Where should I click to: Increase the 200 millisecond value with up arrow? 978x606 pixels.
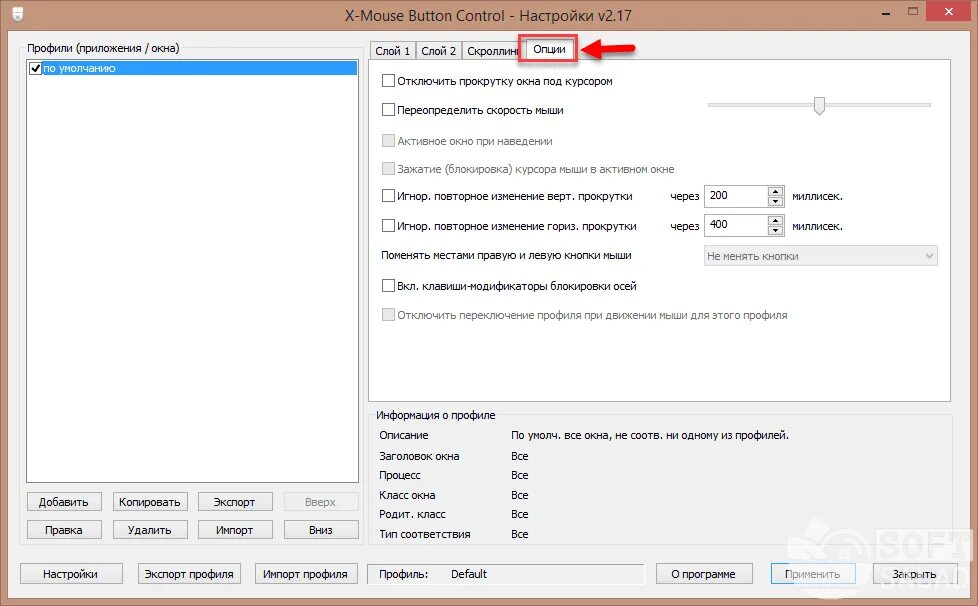(775, 191)
